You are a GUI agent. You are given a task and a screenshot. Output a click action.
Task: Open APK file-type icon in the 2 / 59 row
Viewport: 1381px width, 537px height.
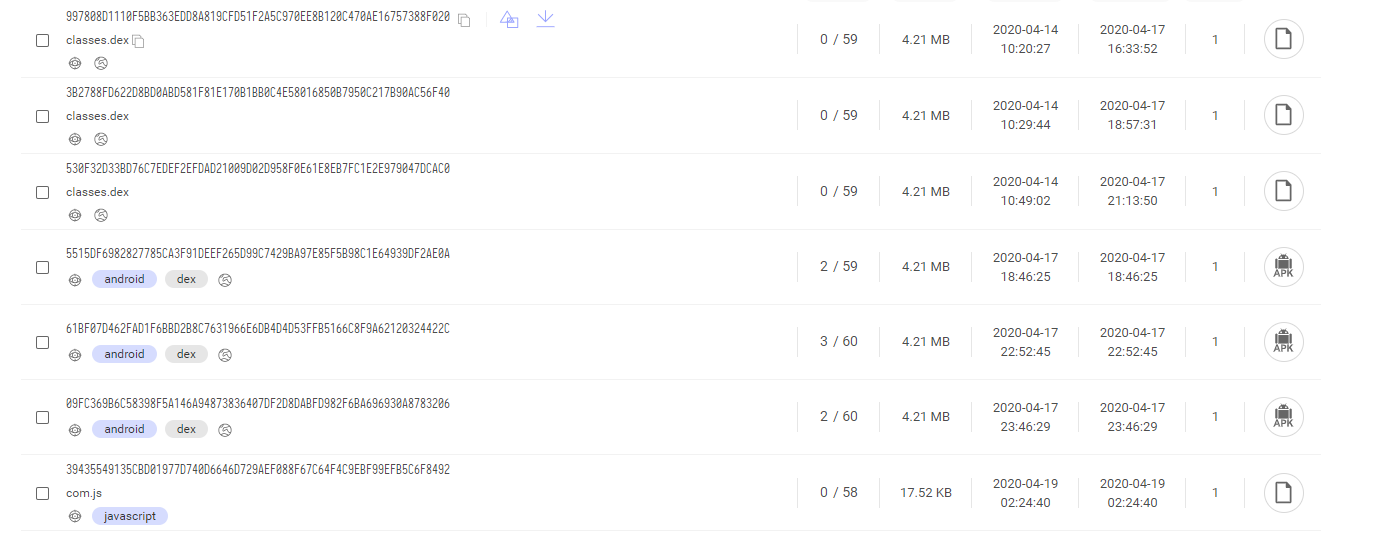point(1284,267)
